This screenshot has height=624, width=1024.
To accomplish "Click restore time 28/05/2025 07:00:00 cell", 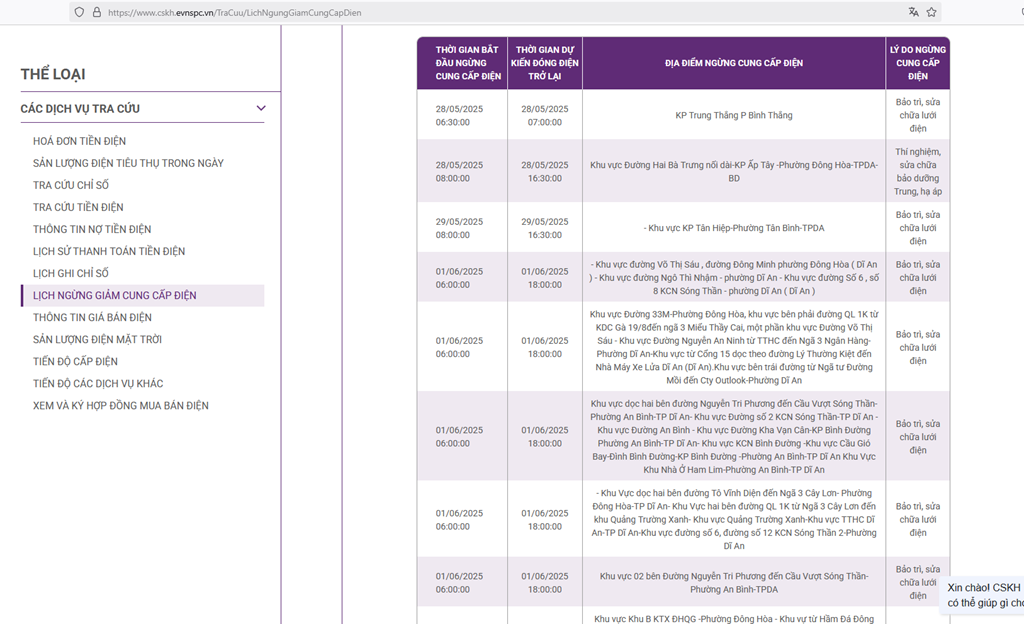I will 545,116.
